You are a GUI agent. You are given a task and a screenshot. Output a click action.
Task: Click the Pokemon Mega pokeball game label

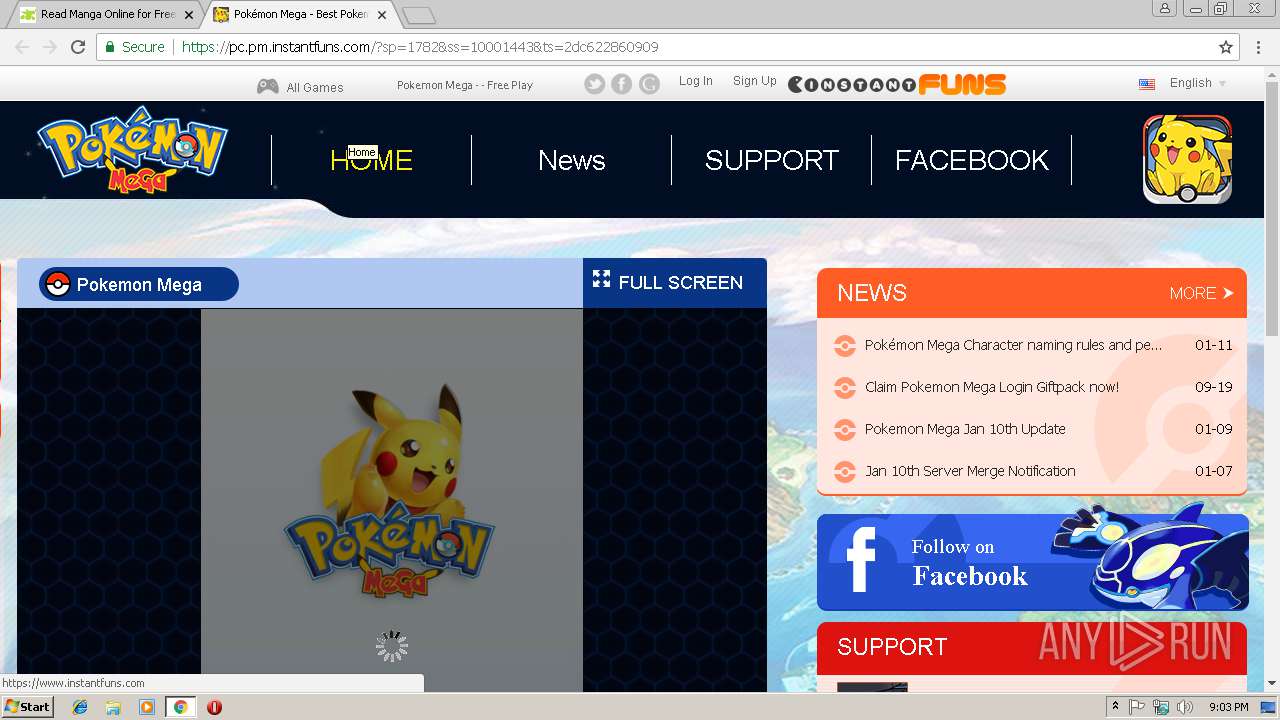139,284
